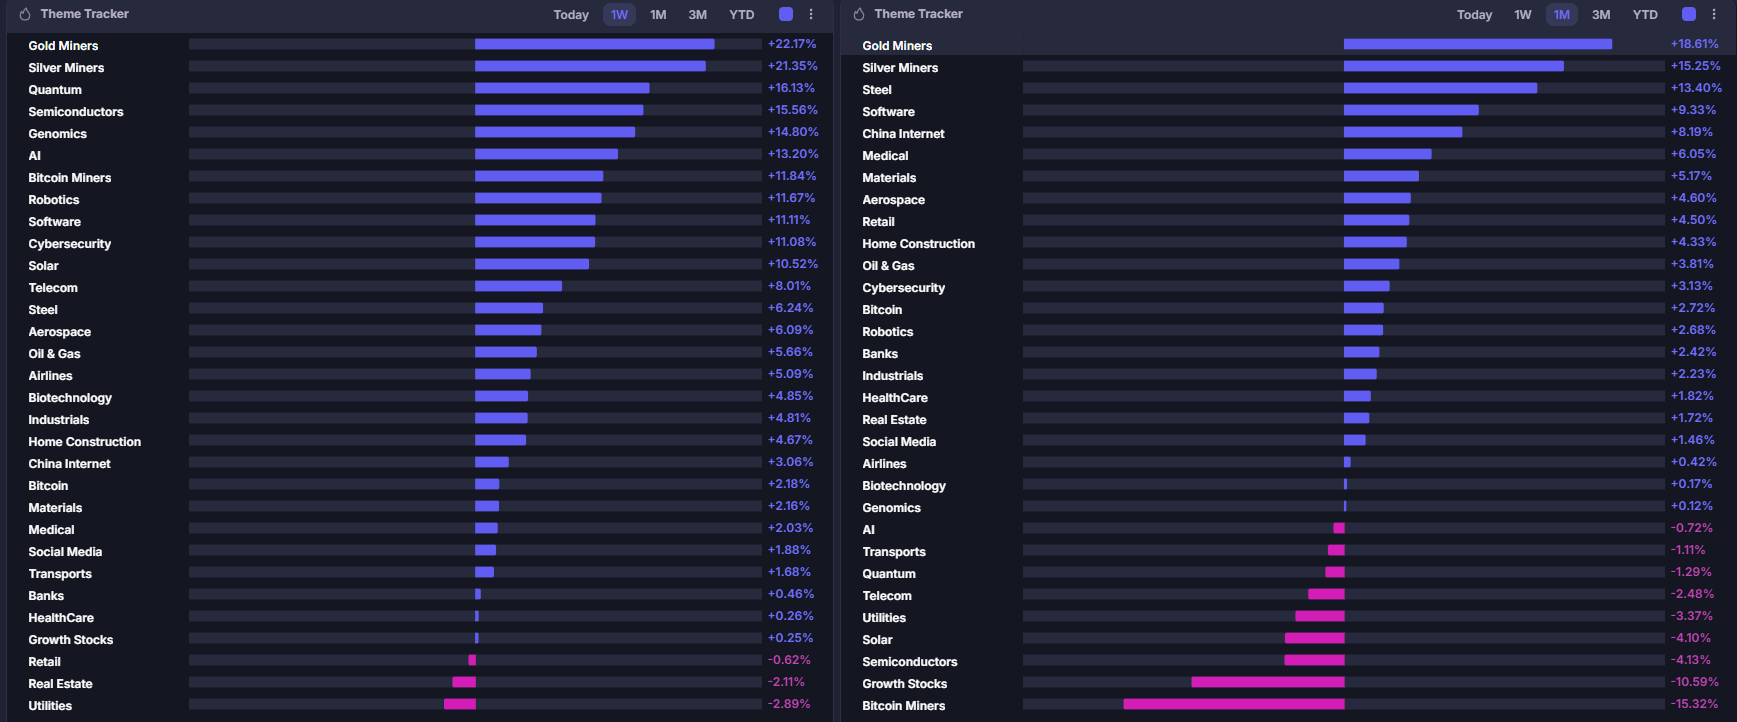Switch monthly Theme Tracker to 1W
Viewport: 1737px width, 722px height.
[x=1523, y=15]
